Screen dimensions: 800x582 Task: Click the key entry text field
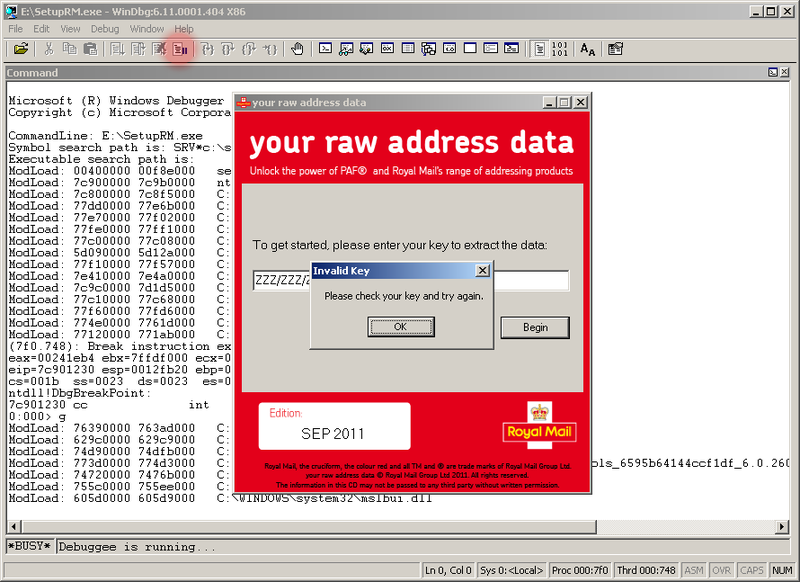point(411,281)
